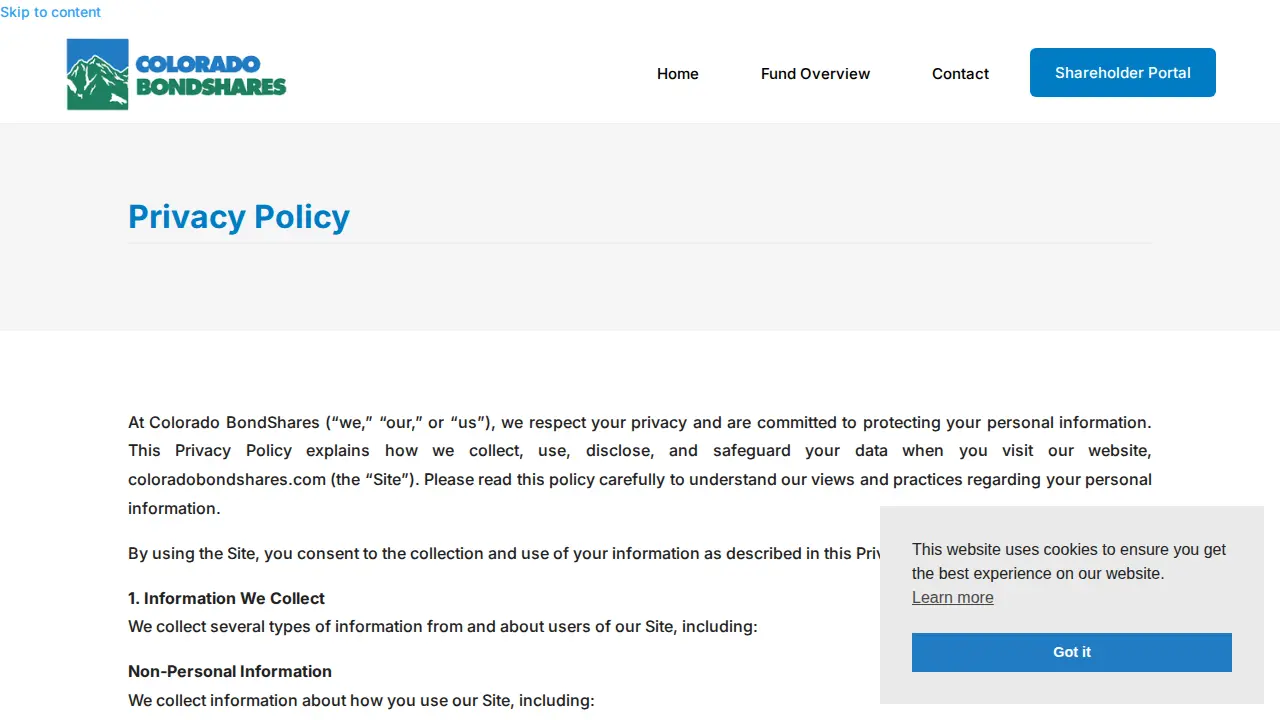
Task: Click the 'We collect several types' sentence
Action: (443, 626)
